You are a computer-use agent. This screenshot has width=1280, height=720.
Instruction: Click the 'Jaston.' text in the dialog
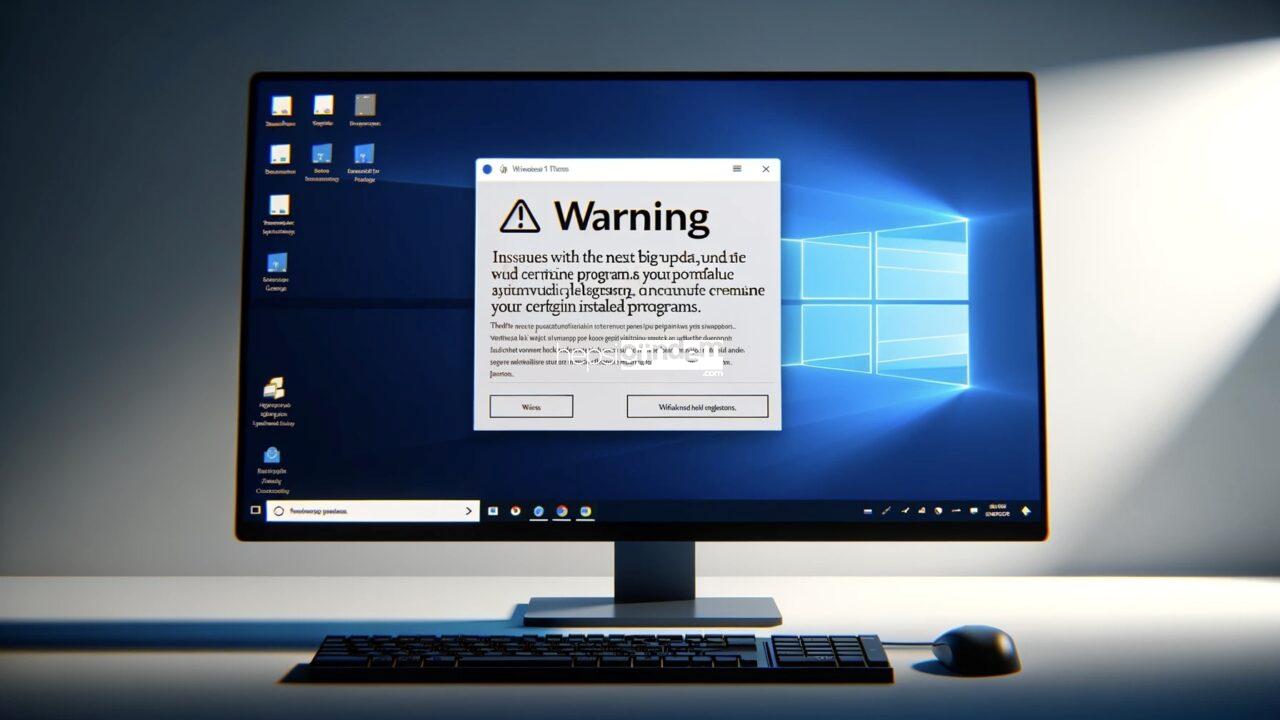point(502,374)
